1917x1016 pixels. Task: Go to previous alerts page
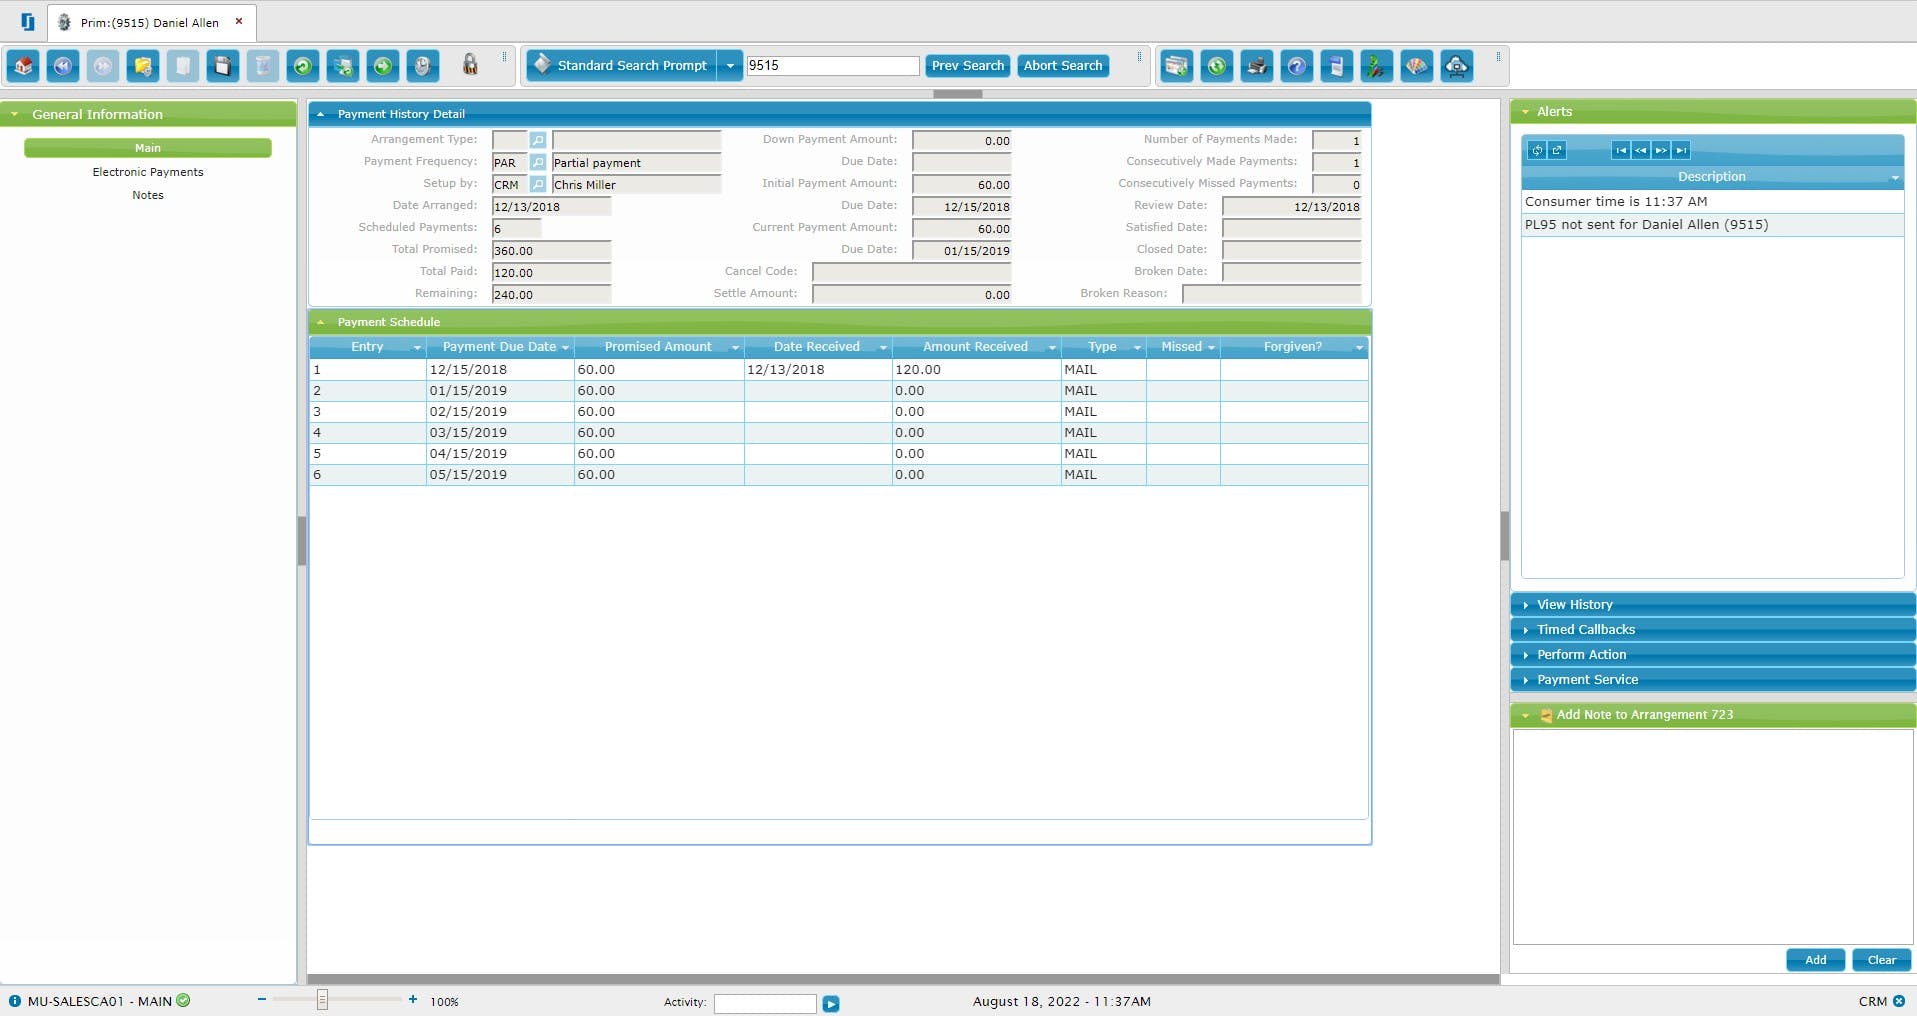(1641, 150)
